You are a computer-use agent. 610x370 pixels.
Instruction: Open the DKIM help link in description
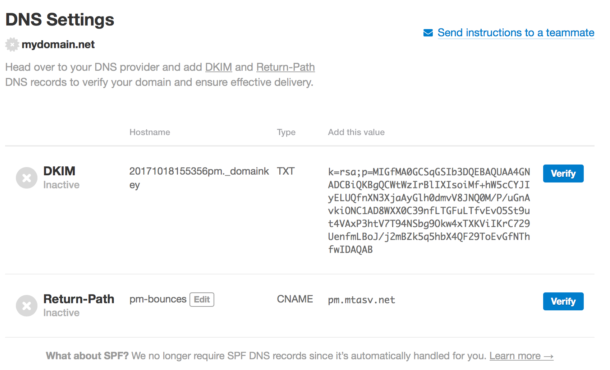(218, 67)
